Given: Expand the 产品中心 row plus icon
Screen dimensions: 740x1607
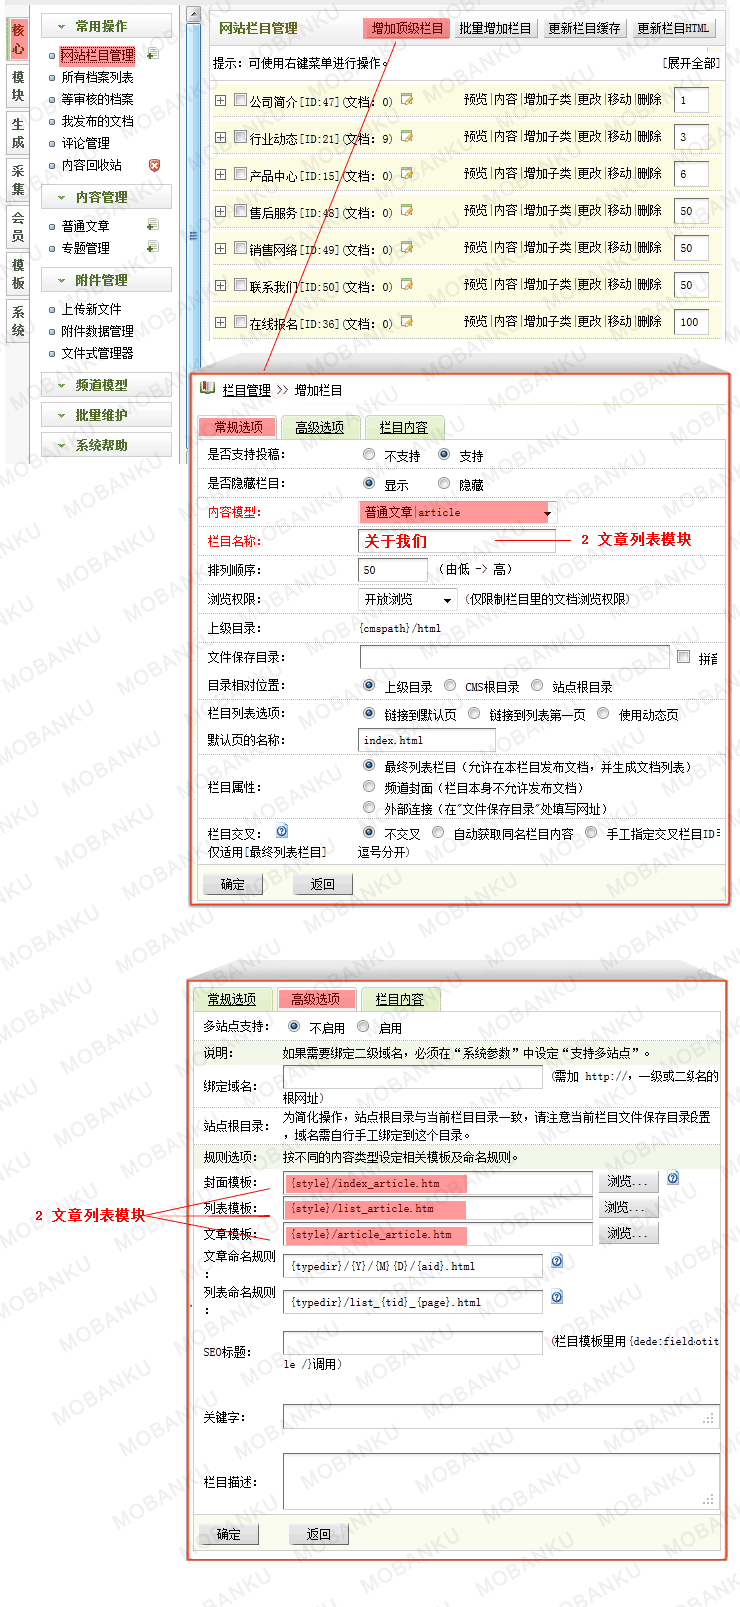Looking at the screenshot, I should click(220, 174).
